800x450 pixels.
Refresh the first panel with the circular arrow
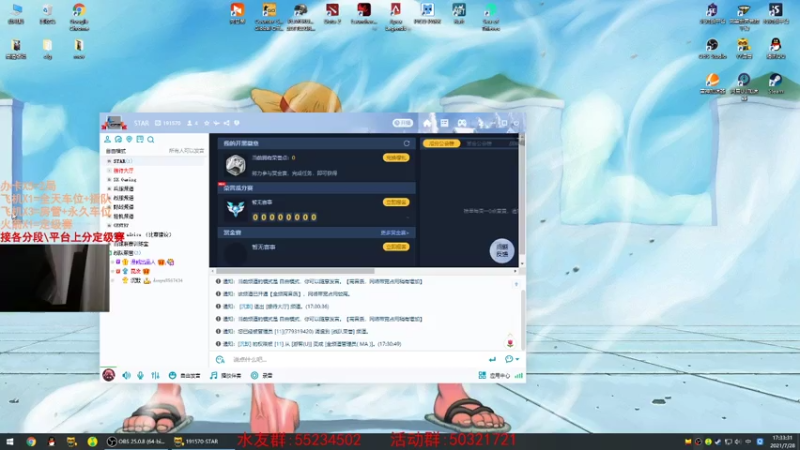[x=407, y=143]
